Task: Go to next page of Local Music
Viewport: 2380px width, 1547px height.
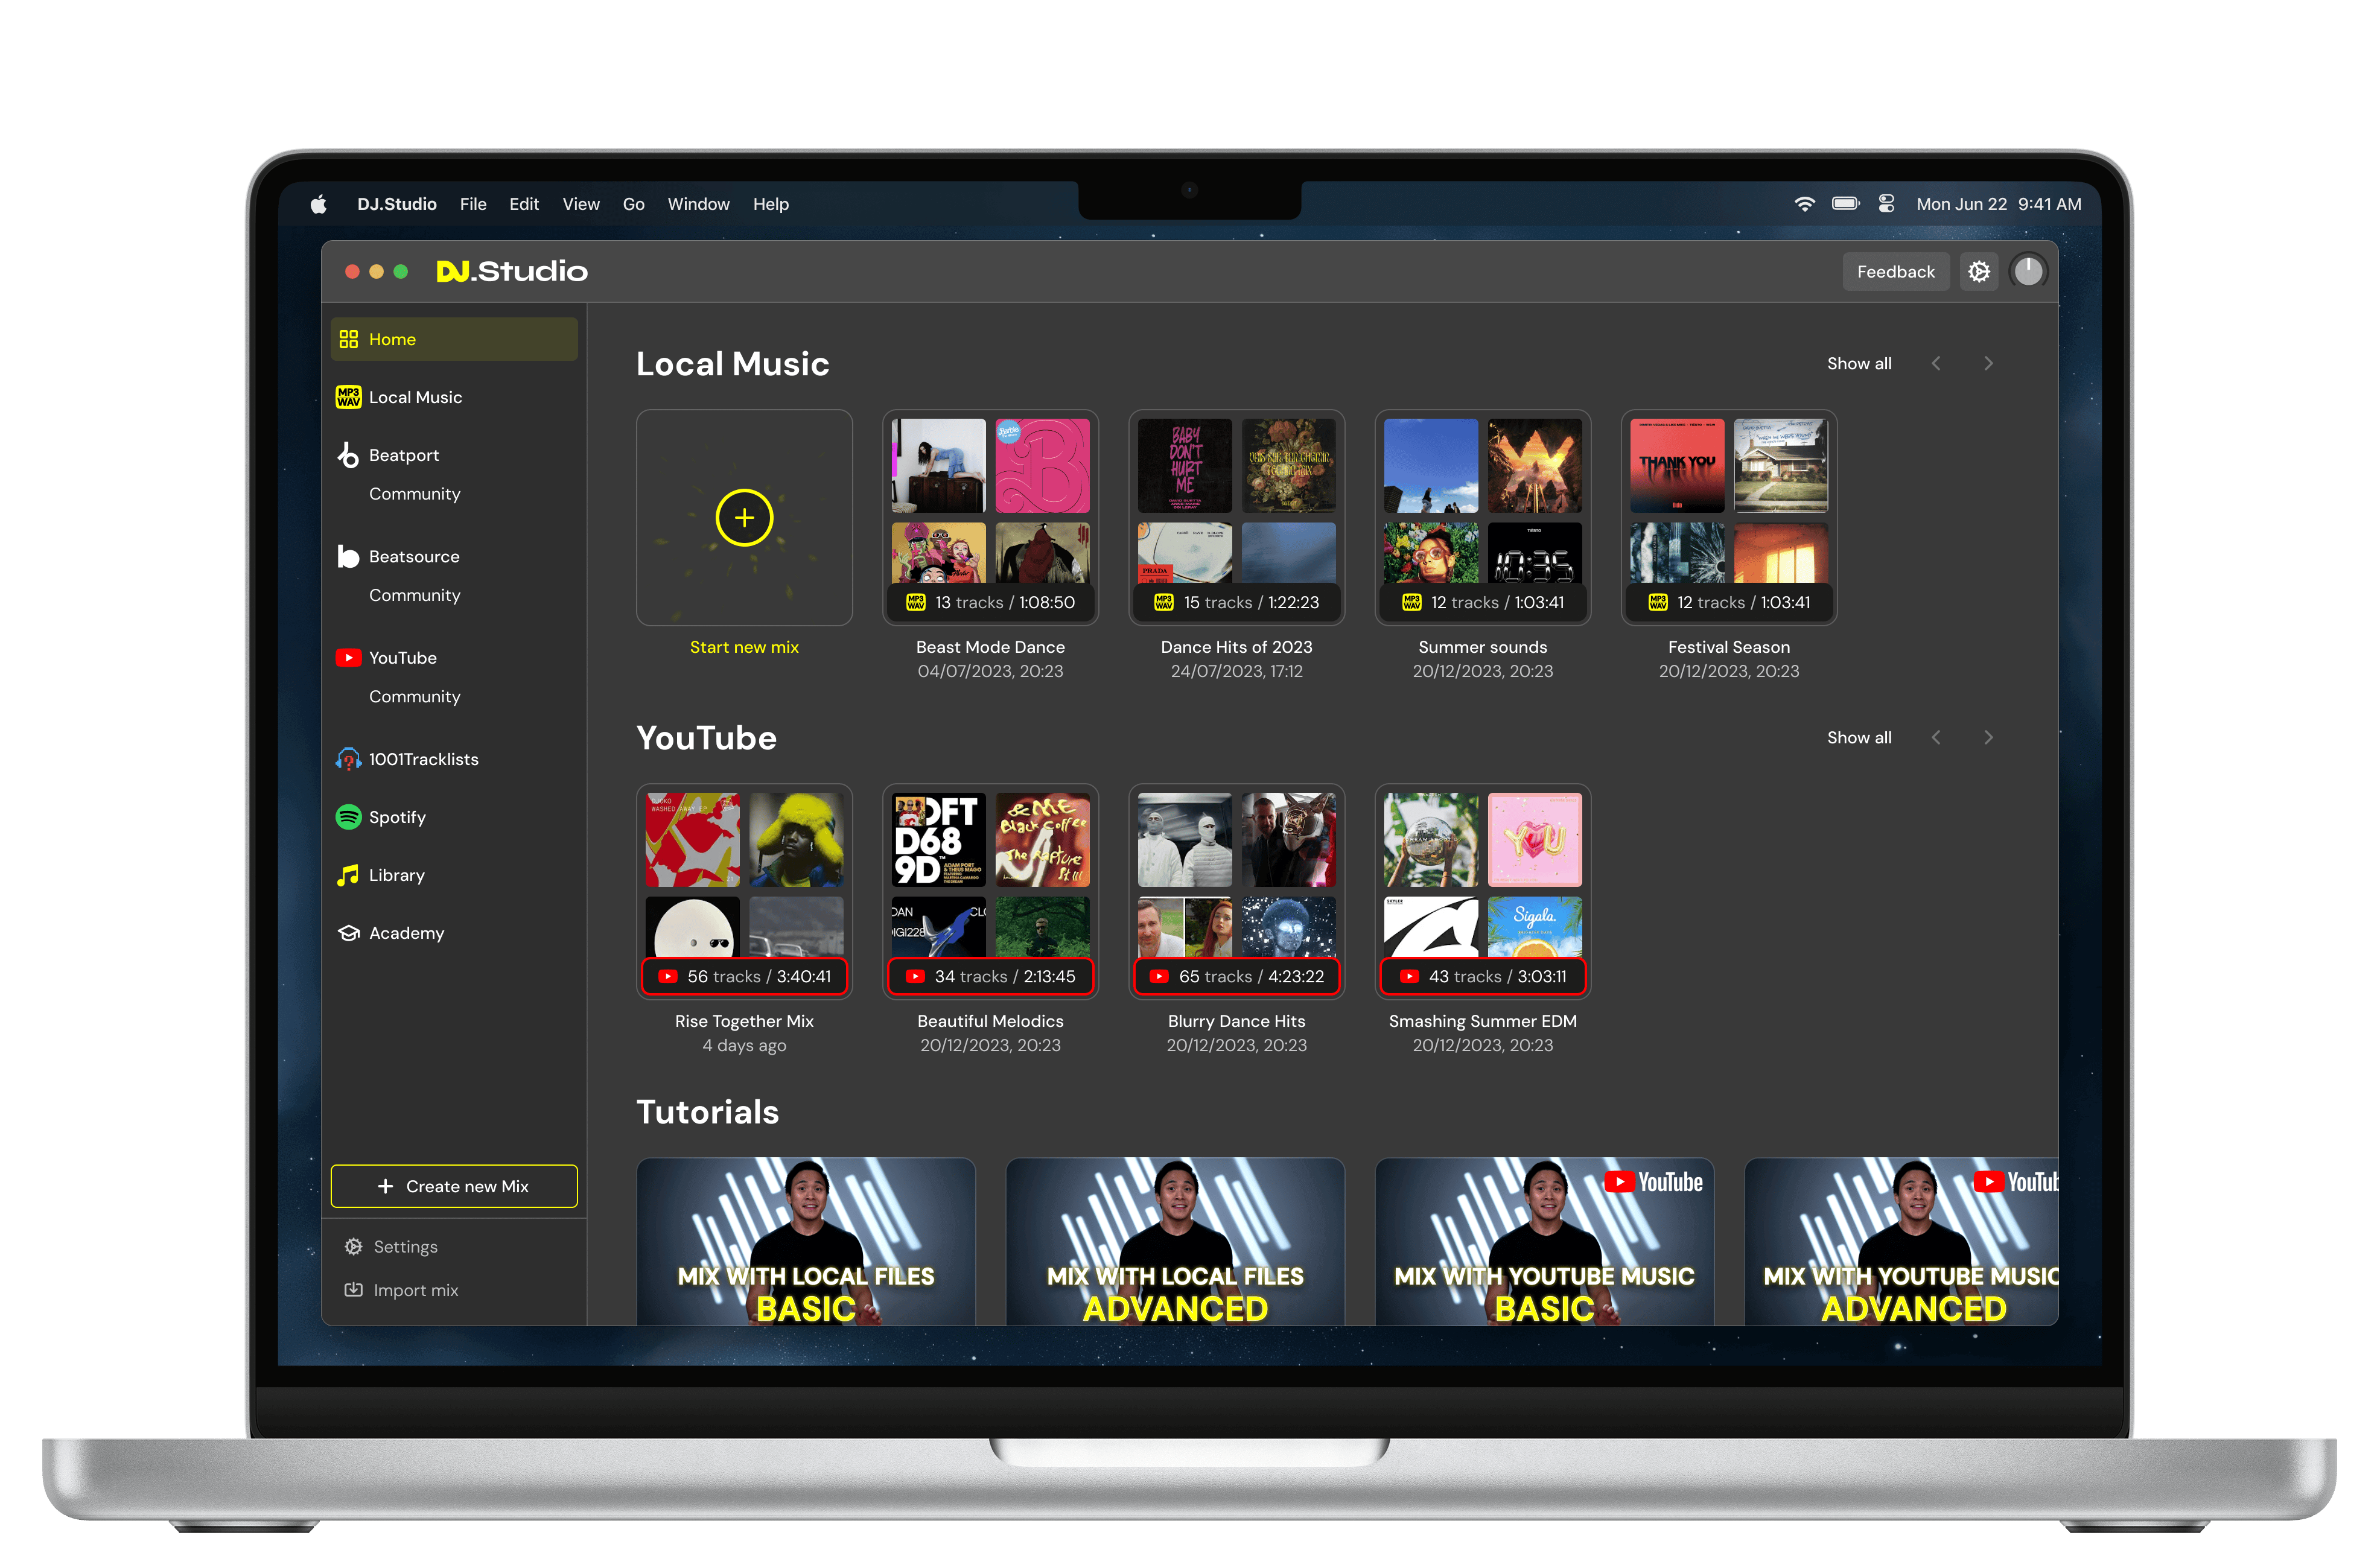Action: (x=1988, y=364)
